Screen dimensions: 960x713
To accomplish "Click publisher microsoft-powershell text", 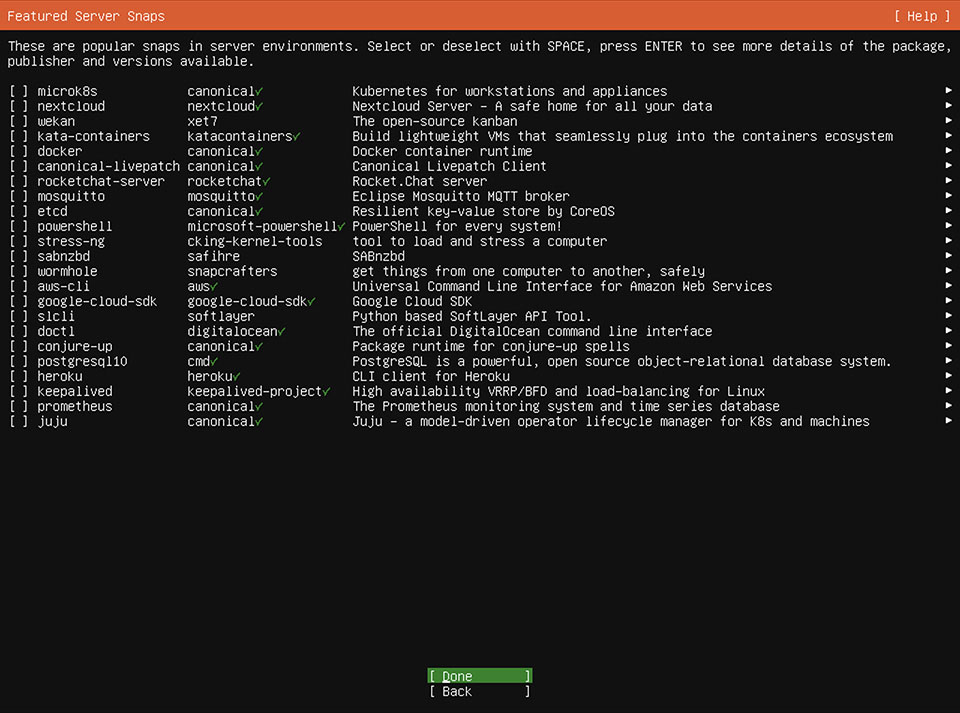I will pos(262,226).
